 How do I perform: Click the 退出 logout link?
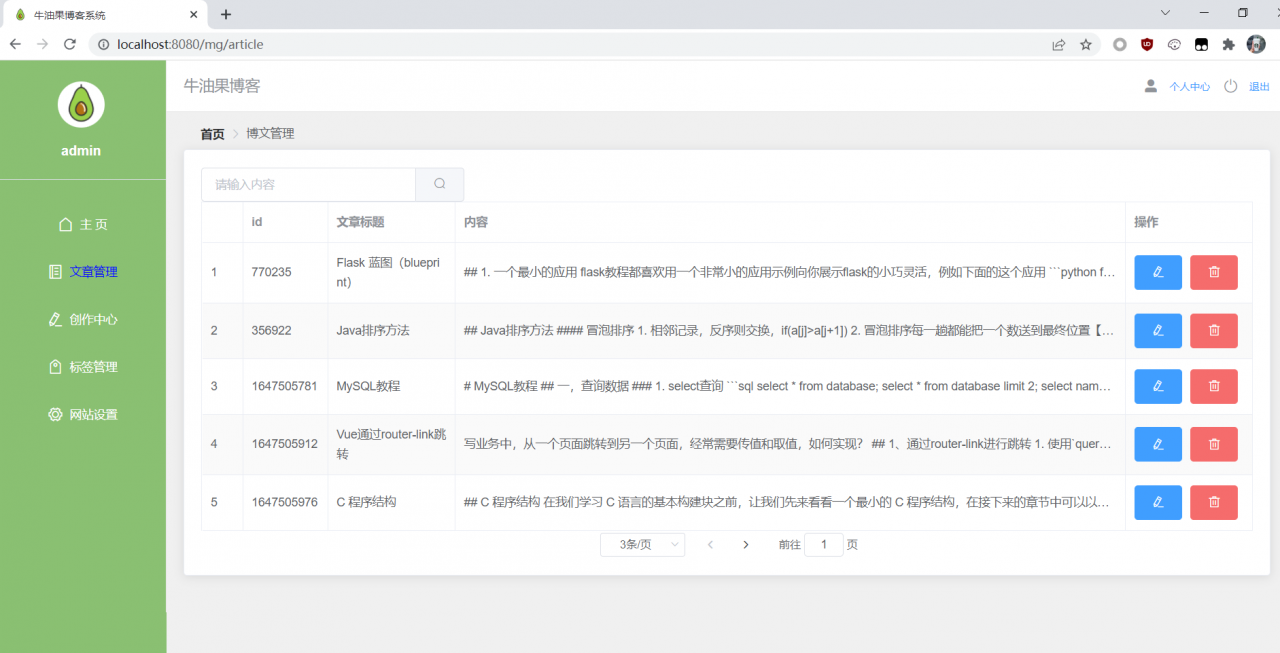click(x=1259, y=87)
